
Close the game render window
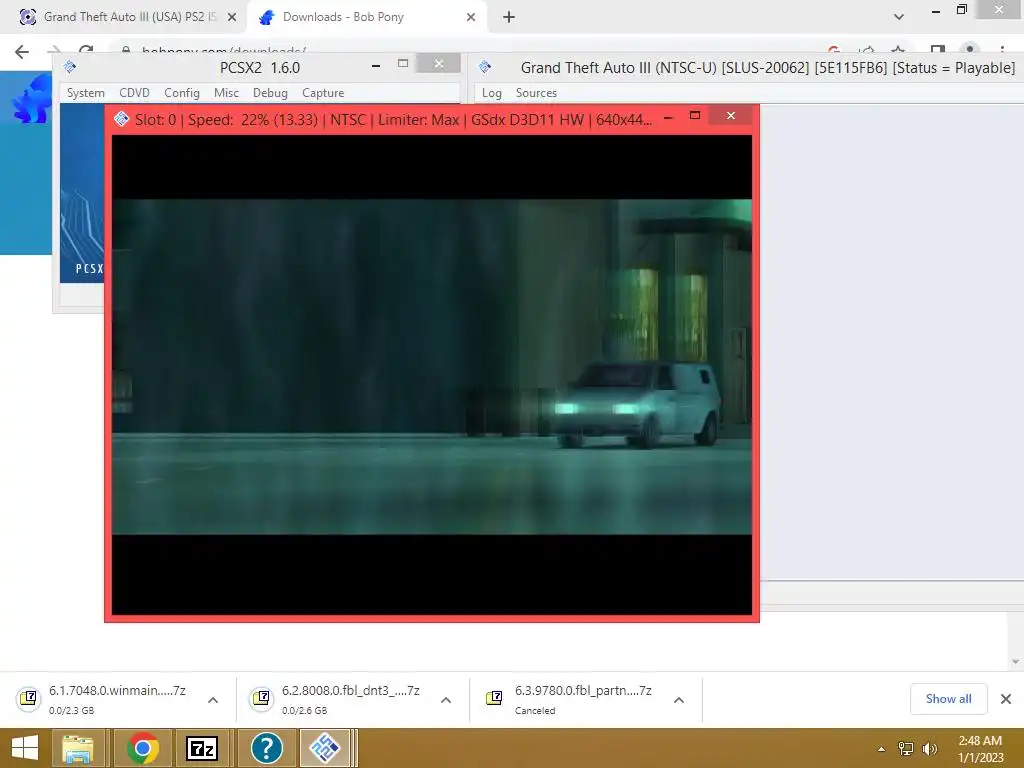coord(731,116)
